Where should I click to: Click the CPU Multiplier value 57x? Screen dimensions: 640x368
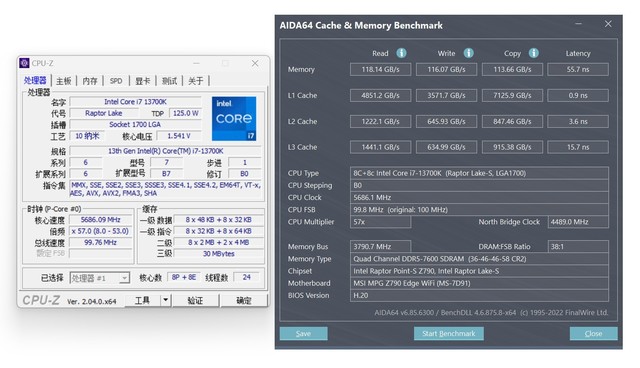[x=380, y=222]
